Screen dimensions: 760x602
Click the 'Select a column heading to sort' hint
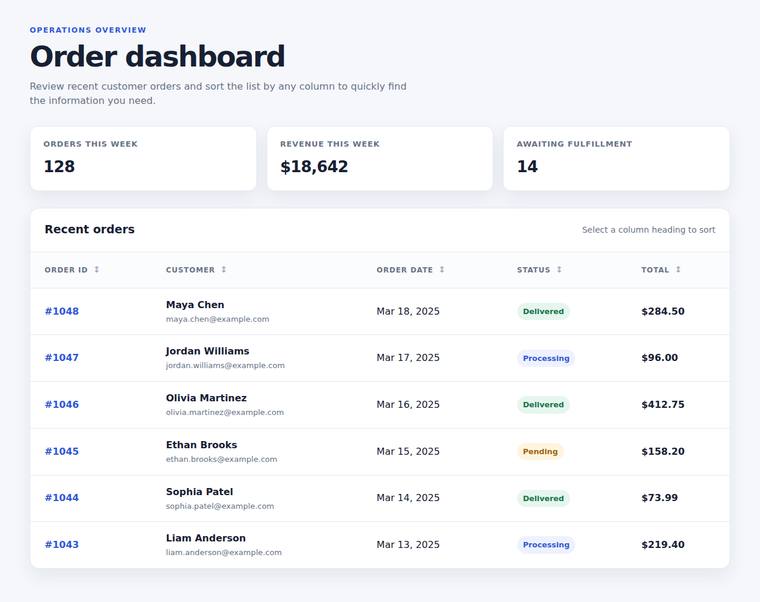pyautogui.click(x=649, y=230)
